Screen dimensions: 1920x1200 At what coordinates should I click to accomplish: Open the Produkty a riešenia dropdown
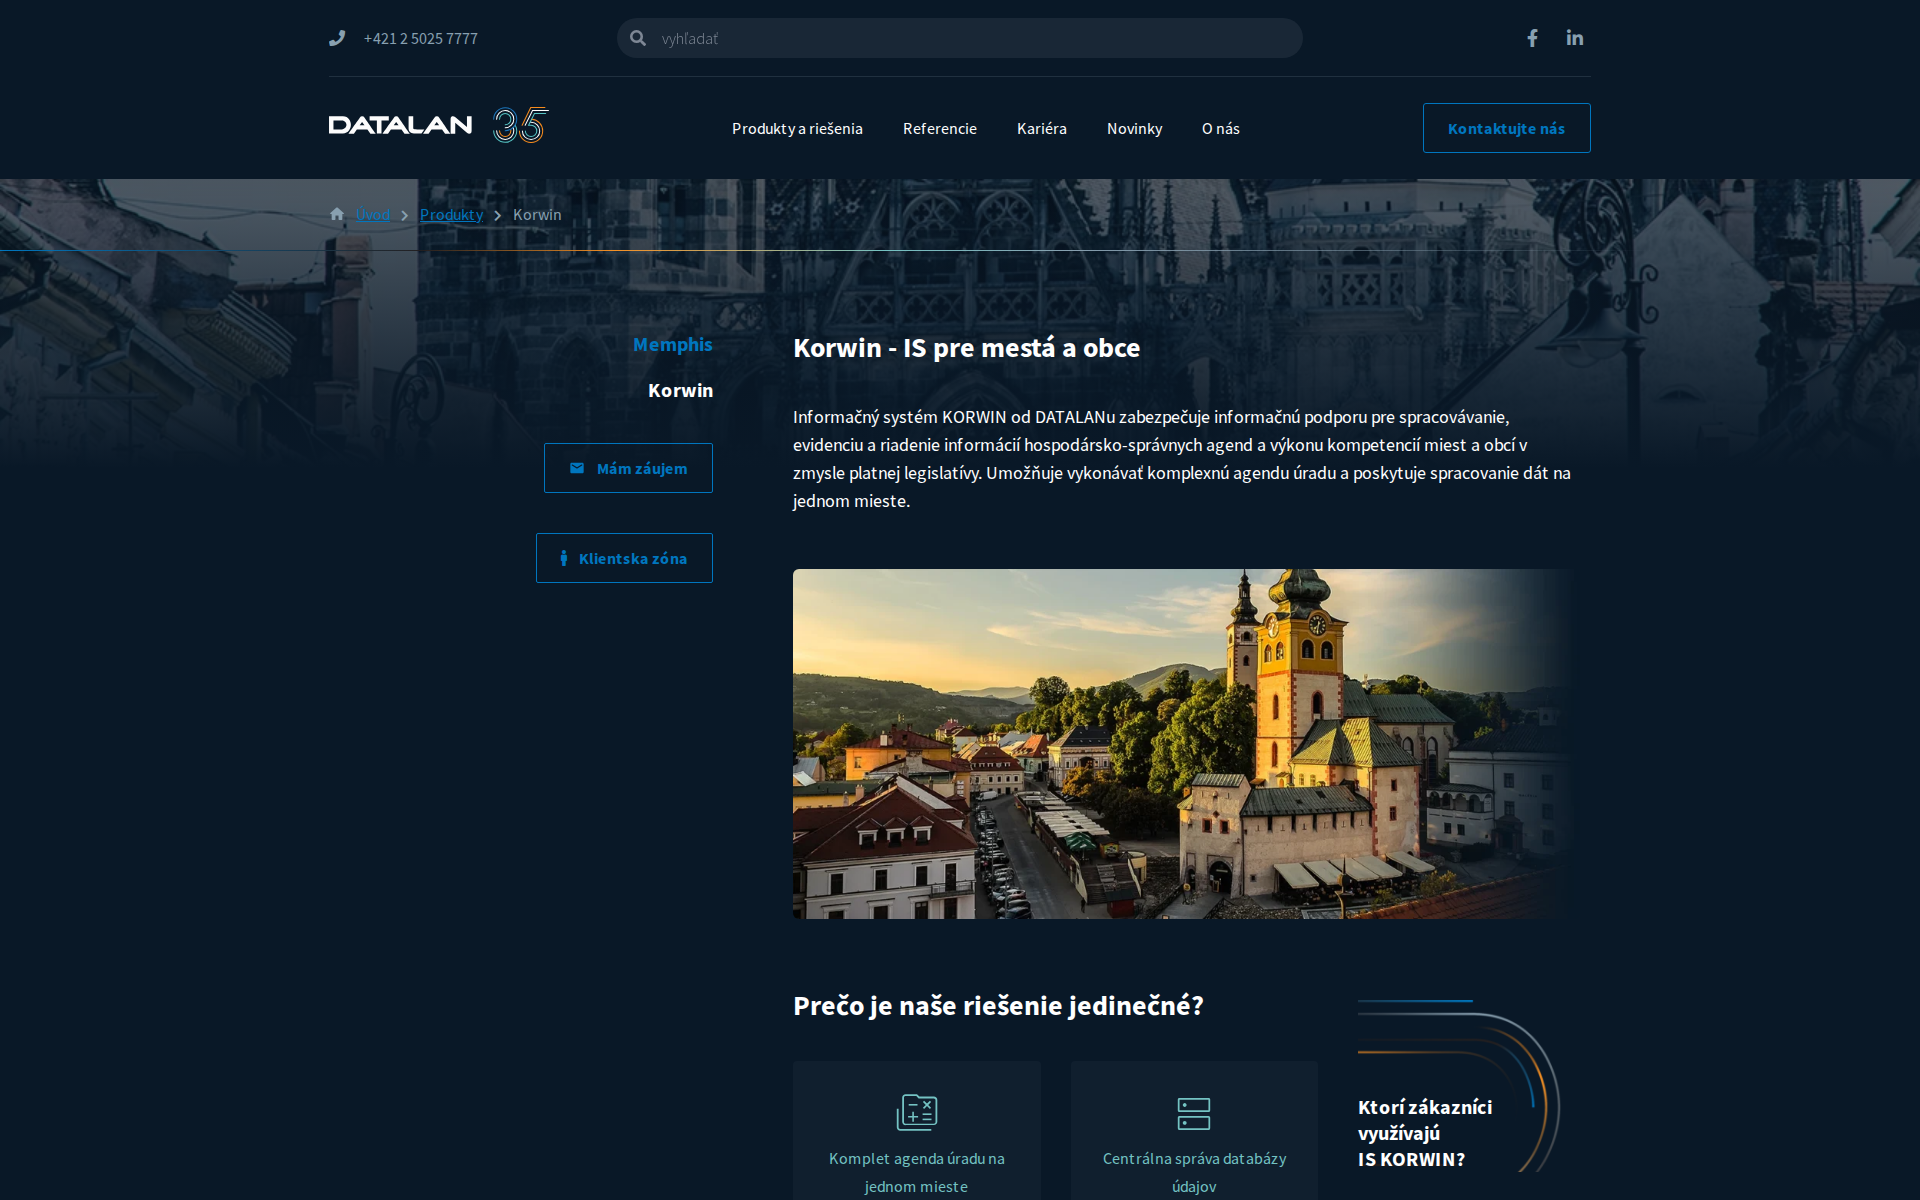(x=797, y=128)
